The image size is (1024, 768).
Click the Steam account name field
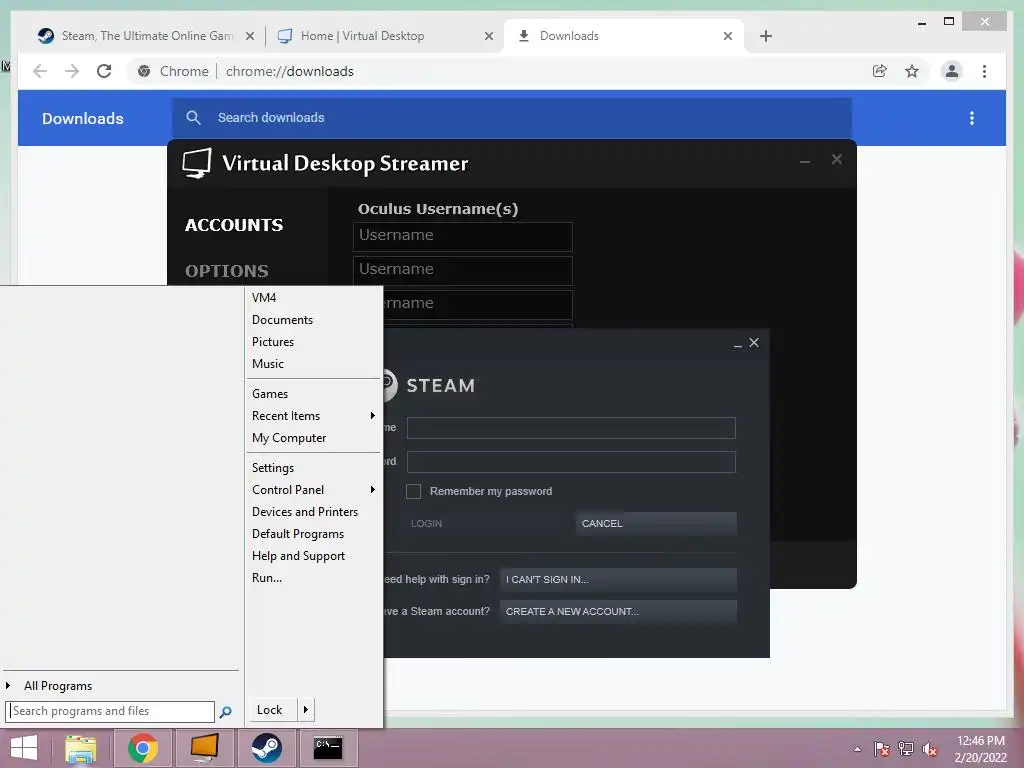pyautogui.click(x=571, y=428)
